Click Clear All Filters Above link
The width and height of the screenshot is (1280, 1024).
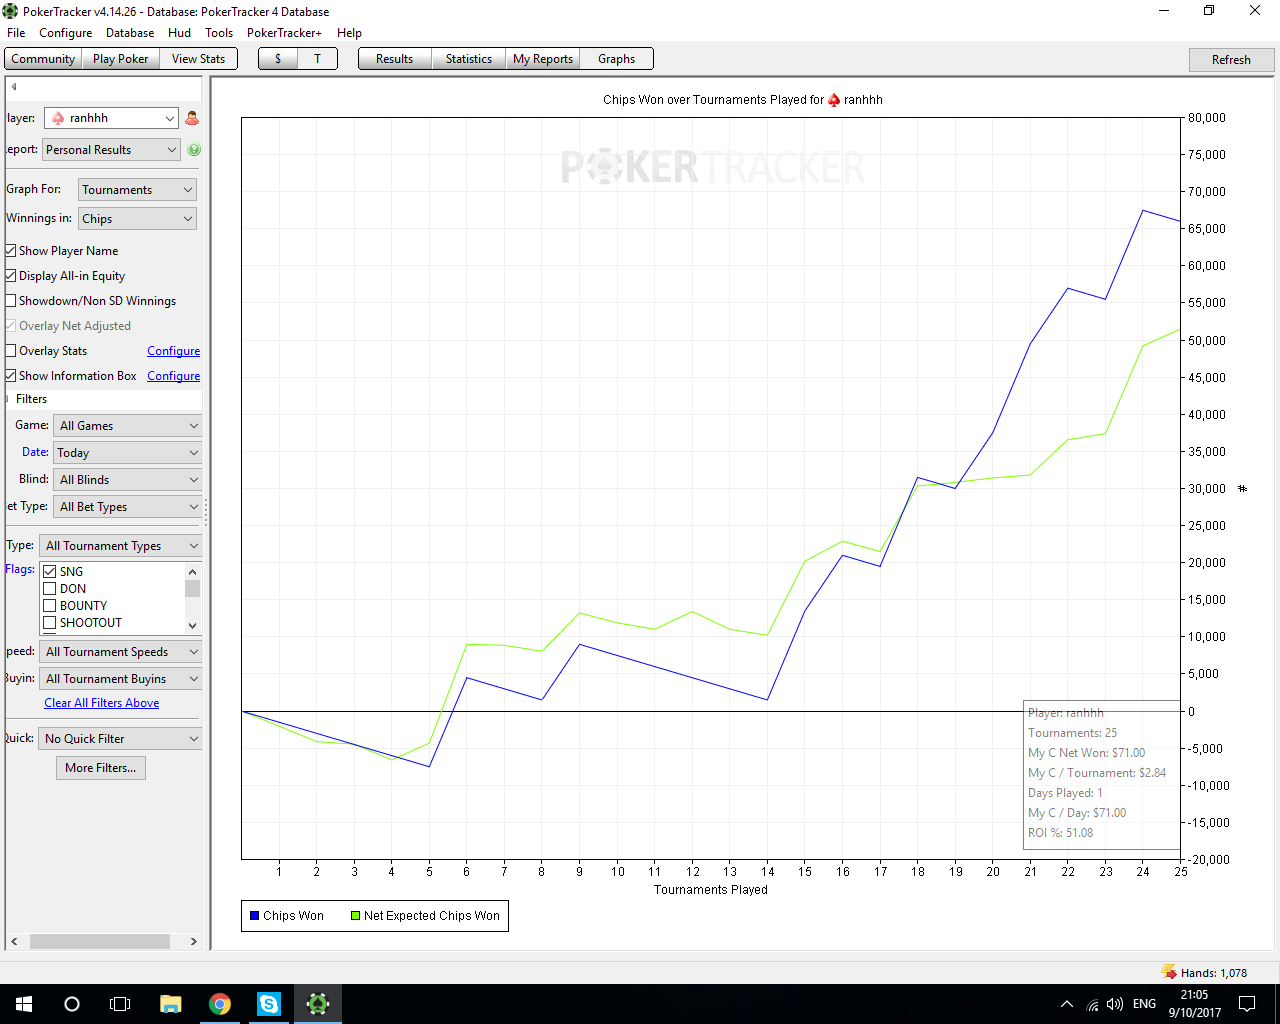coord(102,703)
